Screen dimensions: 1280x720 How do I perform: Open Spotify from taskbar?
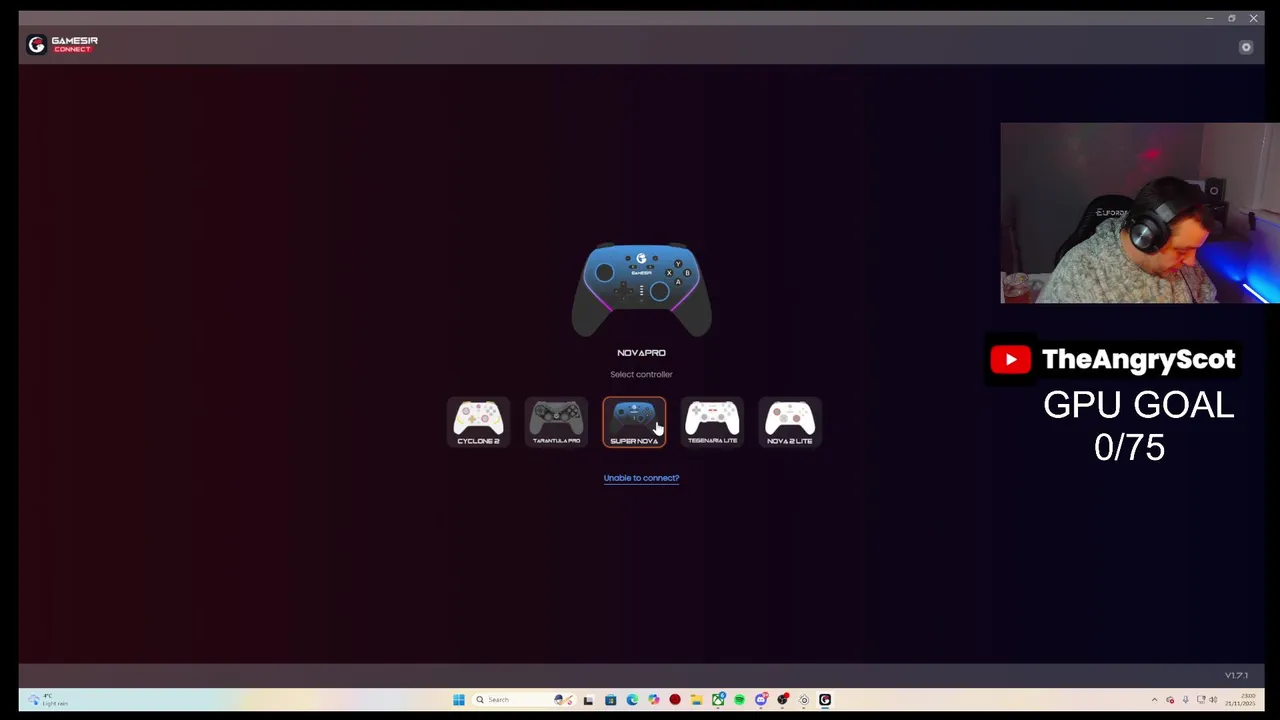tap(739, 700)
